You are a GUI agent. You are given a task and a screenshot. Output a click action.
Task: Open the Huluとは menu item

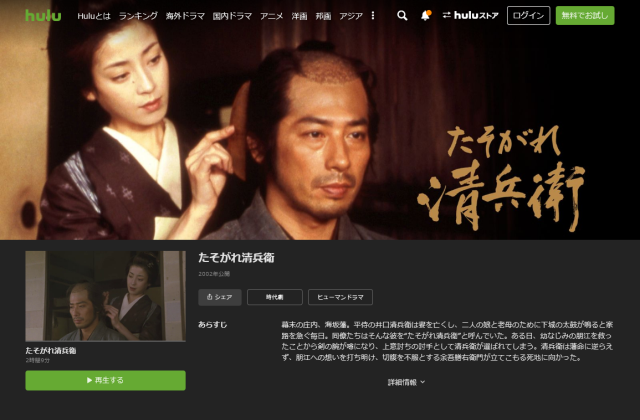94,16
